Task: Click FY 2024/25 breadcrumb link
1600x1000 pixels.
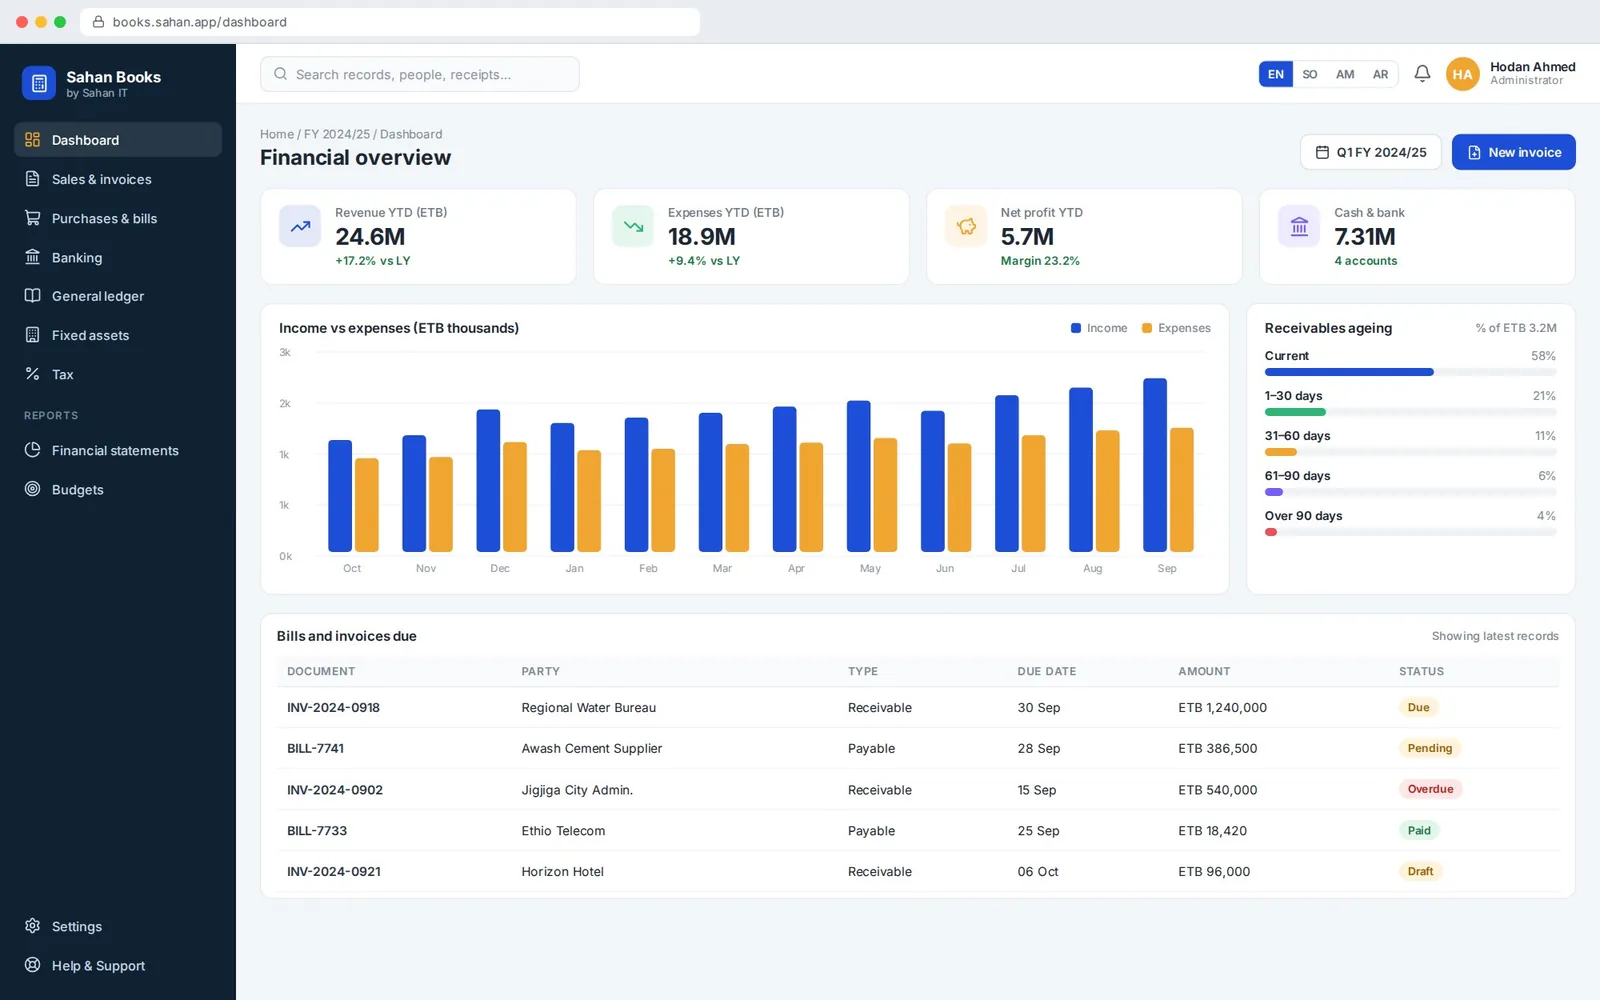Action: point(337,134)
